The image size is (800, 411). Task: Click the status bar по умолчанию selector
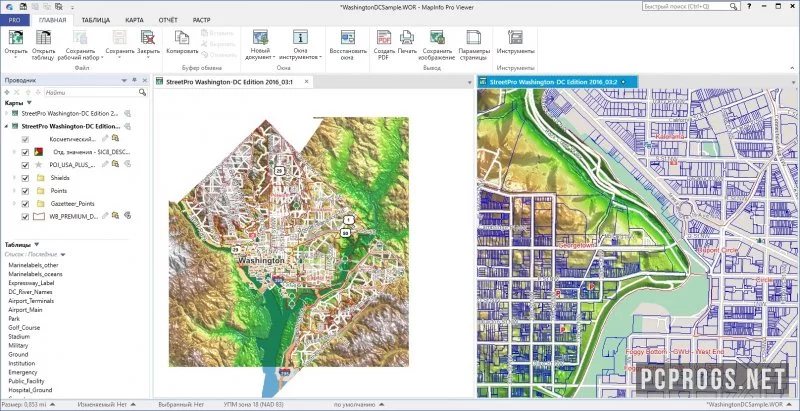(x=358, y=404)
